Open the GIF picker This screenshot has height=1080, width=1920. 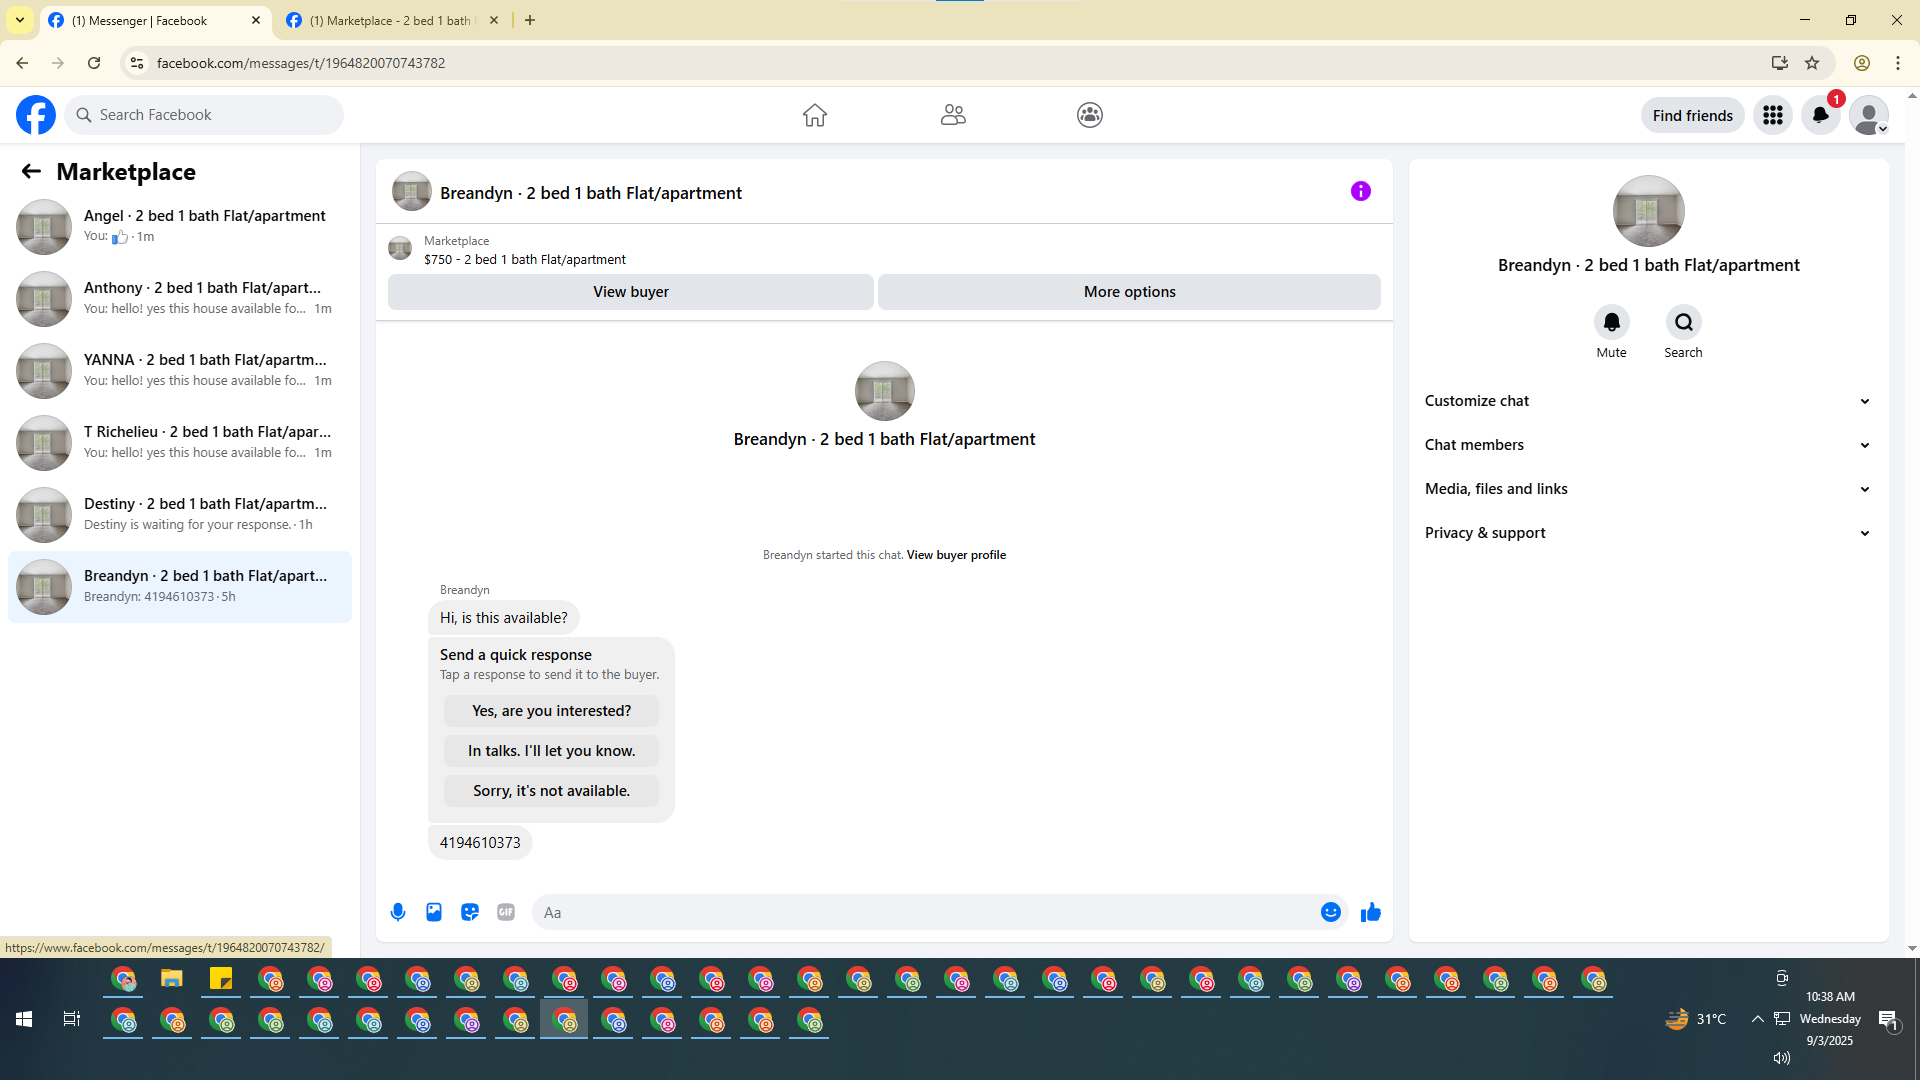tap(506, 912)
